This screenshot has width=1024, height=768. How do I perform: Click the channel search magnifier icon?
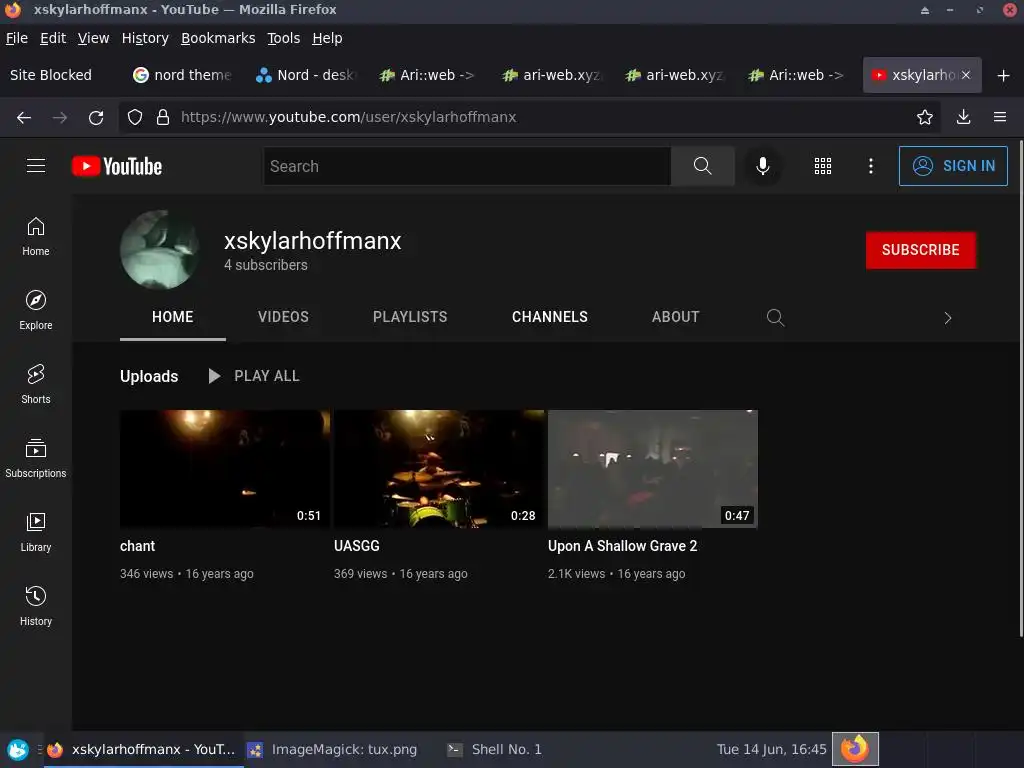775,317
